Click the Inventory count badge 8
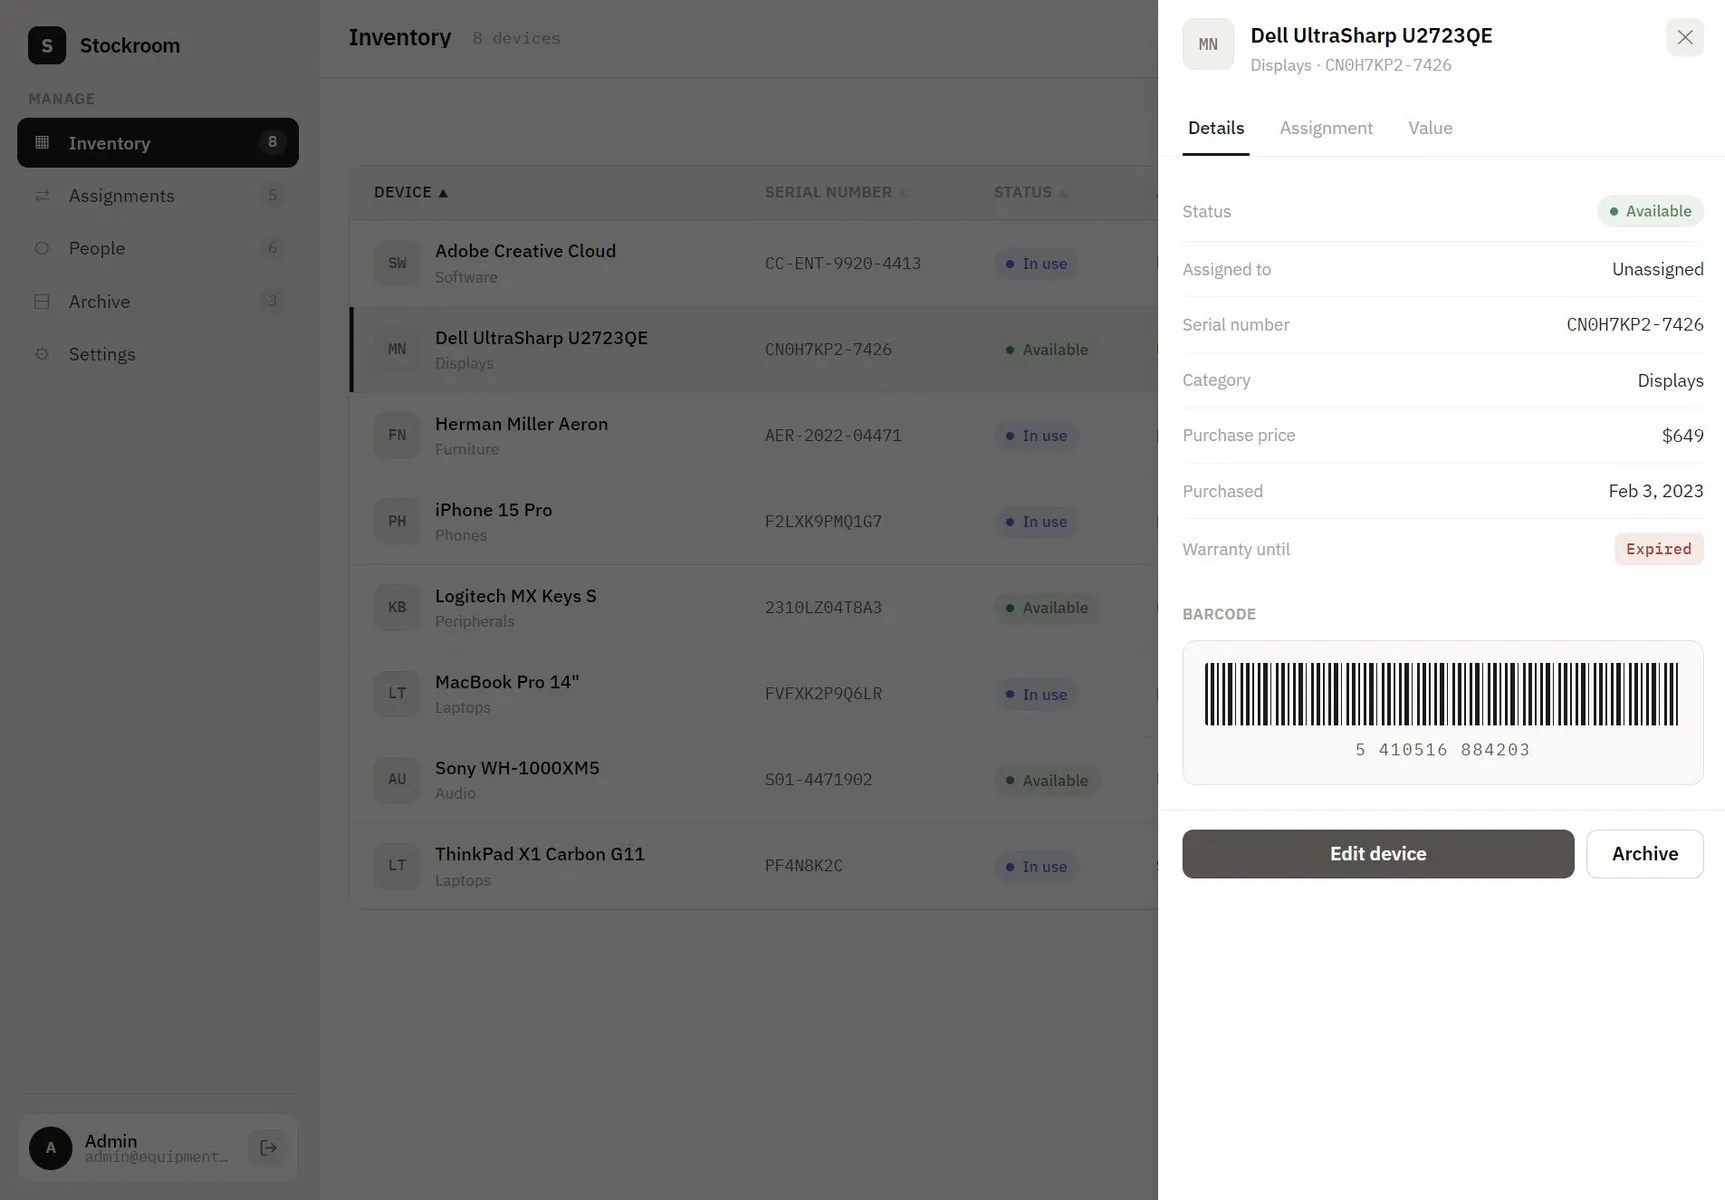Image resolution: width=1725 pixels, height=1200 pixels. tap(272, 142)
